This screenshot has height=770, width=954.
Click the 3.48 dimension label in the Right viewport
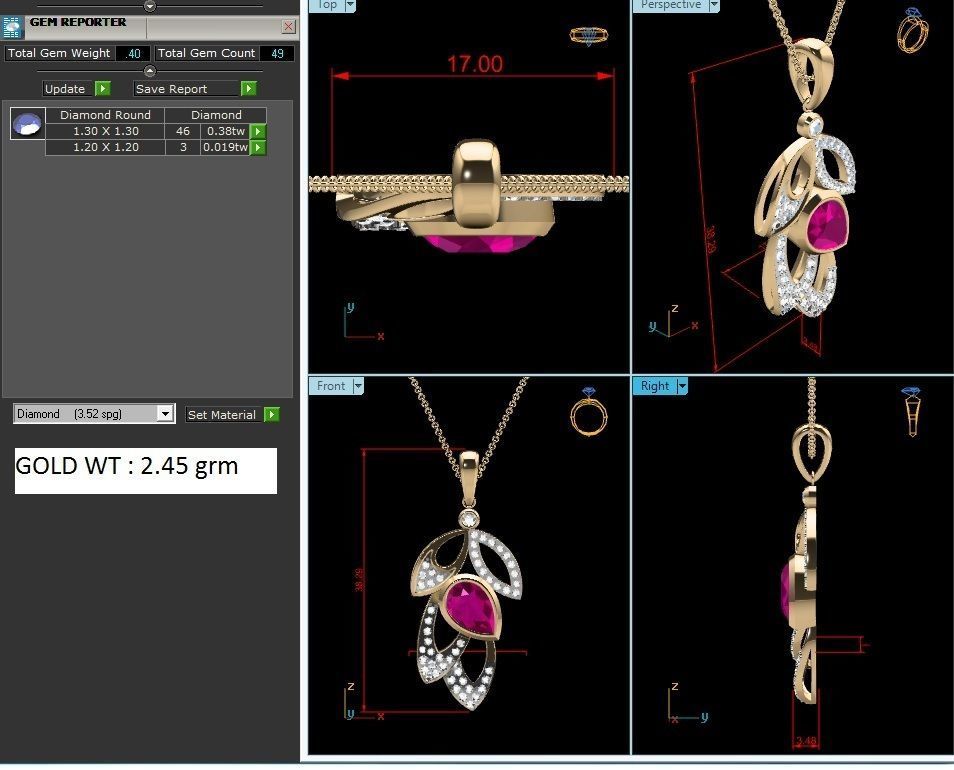click(x=806, y=741)
